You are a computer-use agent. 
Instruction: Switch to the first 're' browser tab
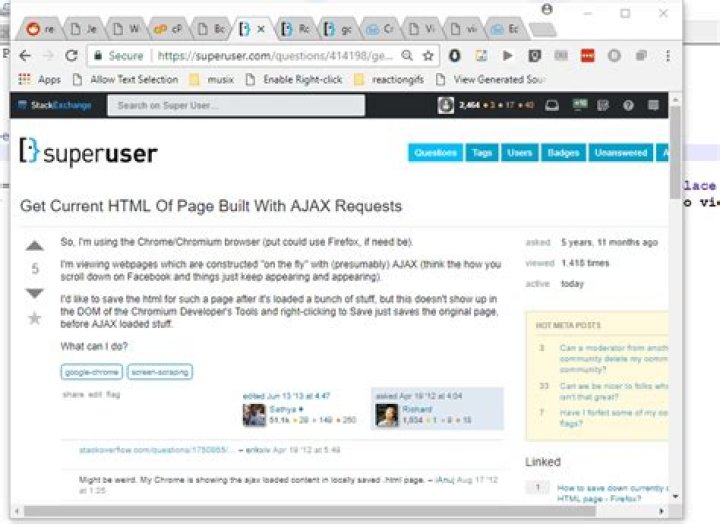(x=39, y=29)
